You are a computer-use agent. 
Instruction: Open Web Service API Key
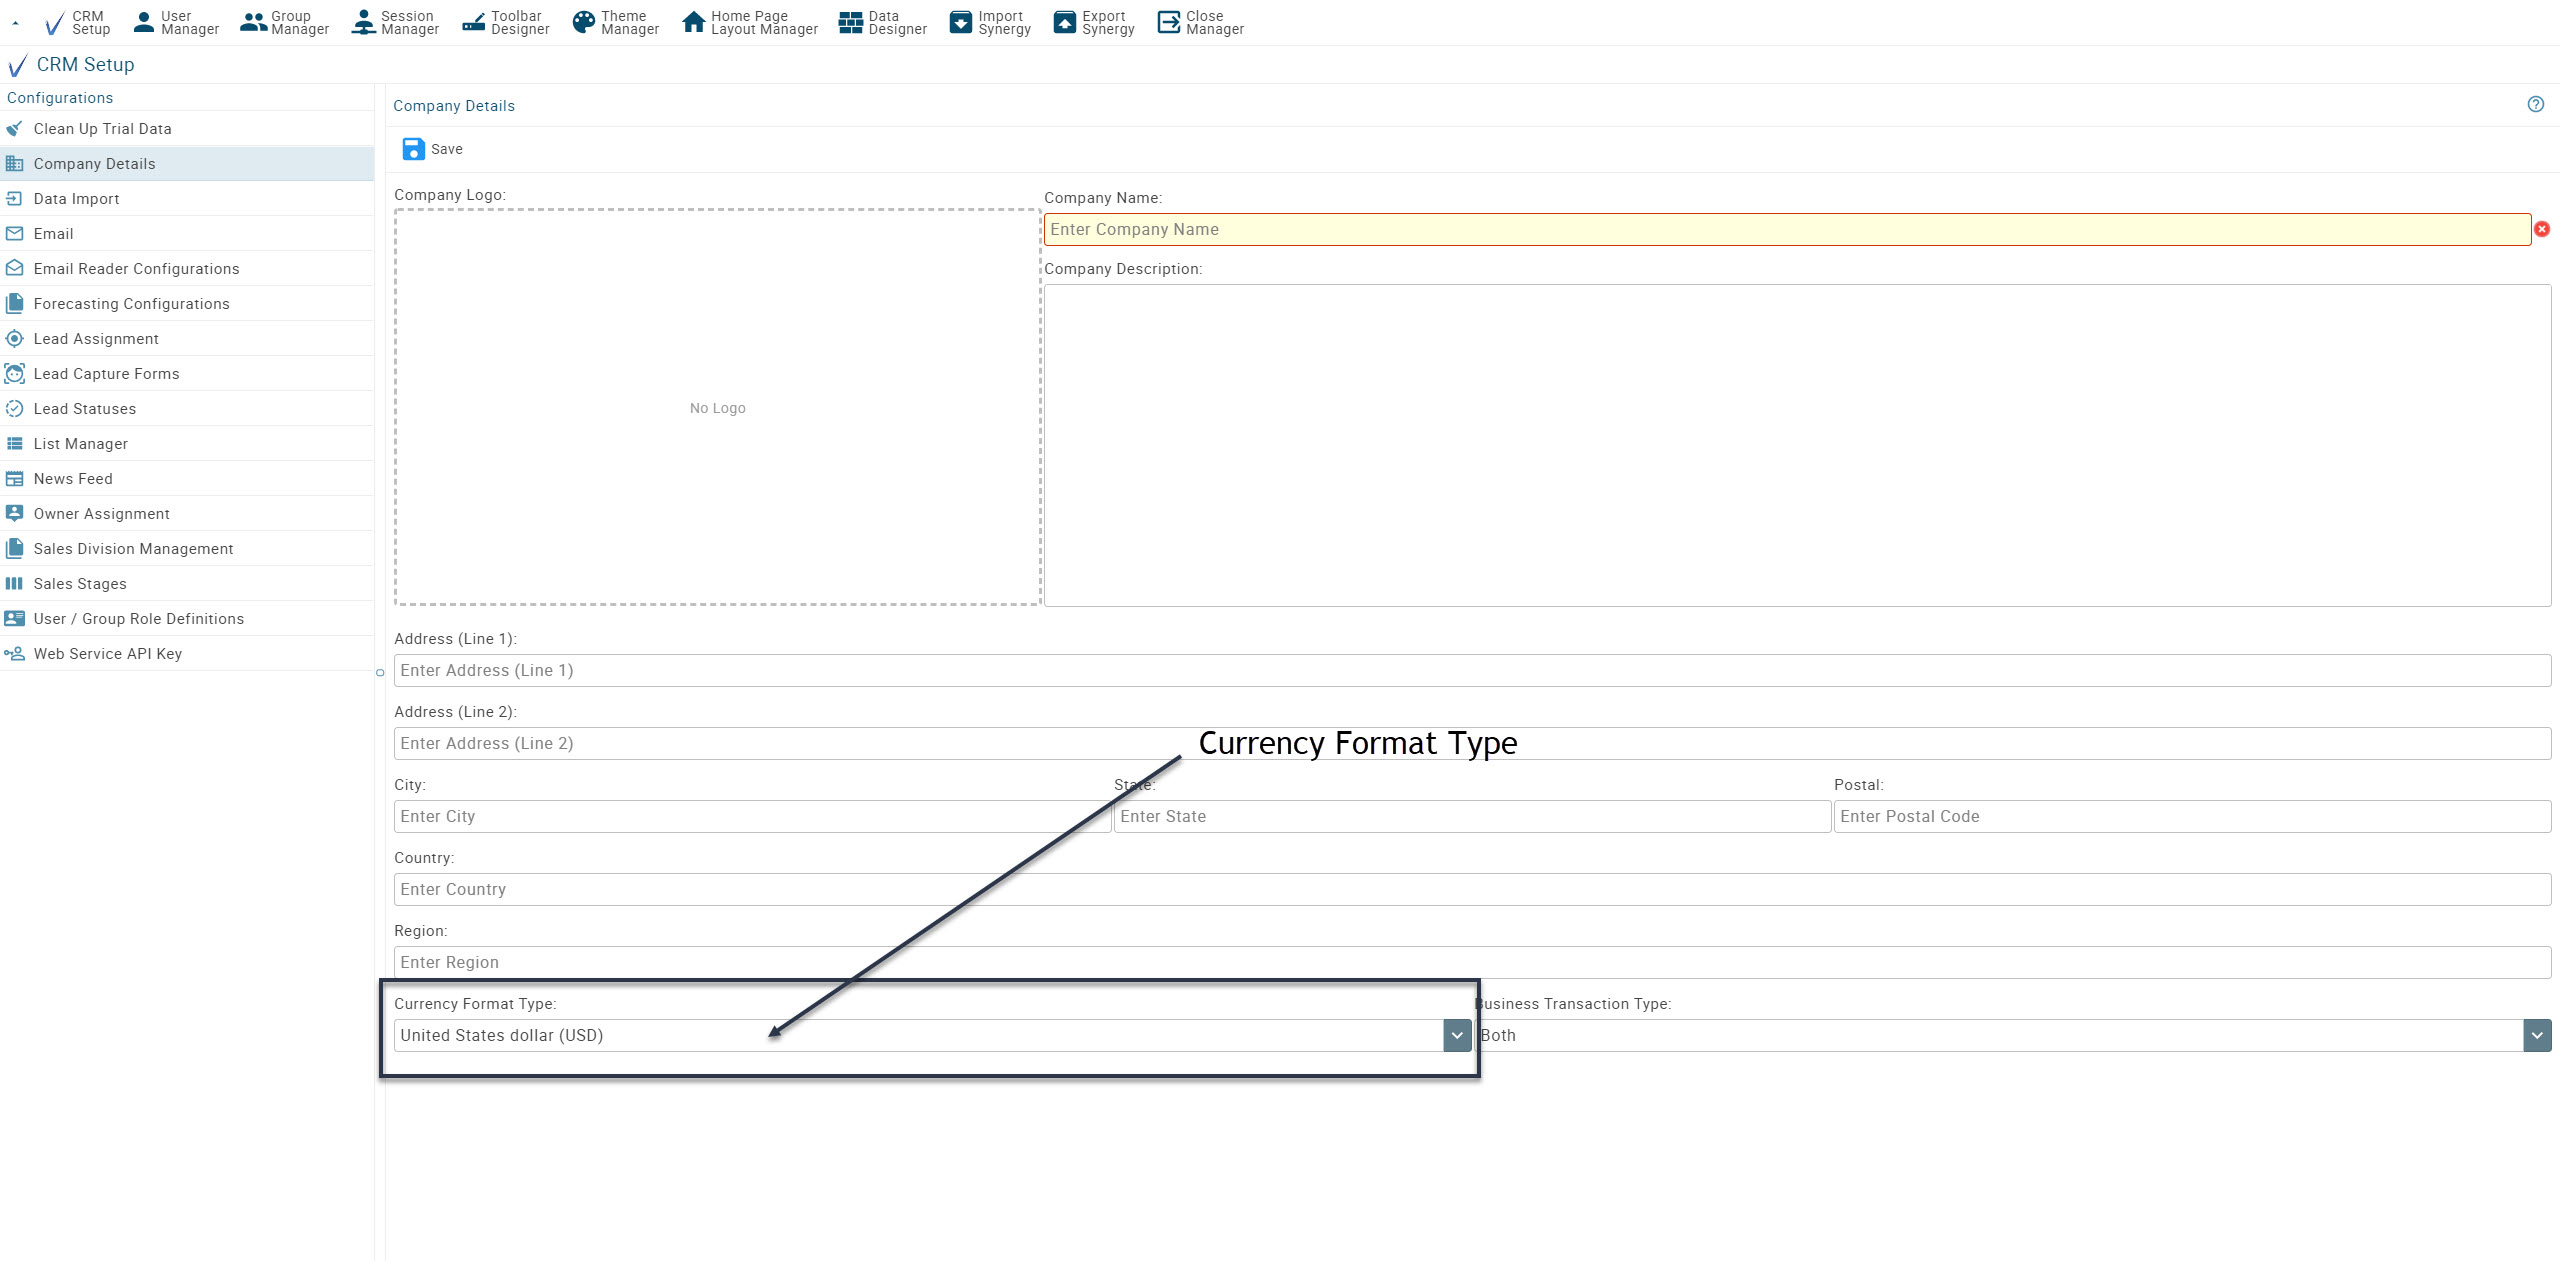click(187, 653)
